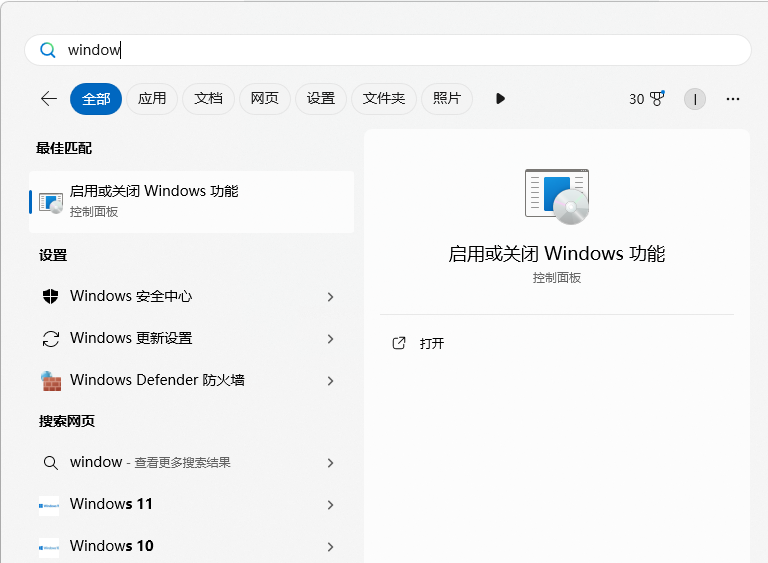Click the firewall brick icon for Windows Defender
This screenshot has width=768, height=563.
coord(51,381)
